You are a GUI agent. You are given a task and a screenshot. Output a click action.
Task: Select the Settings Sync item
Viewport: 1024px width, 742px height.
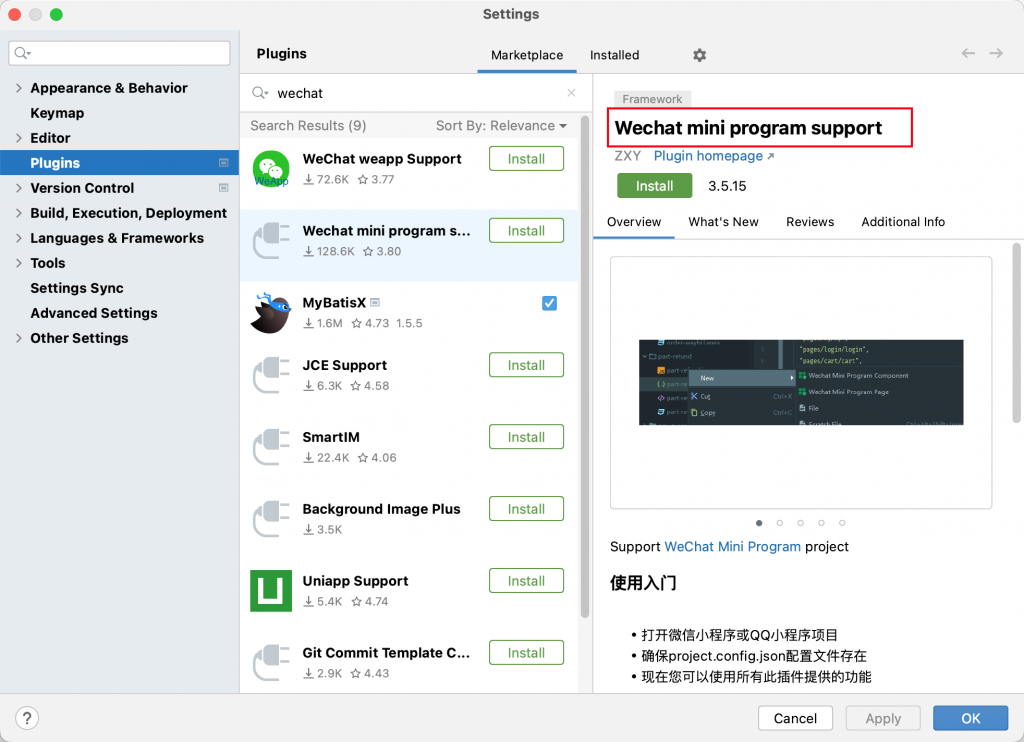point(76,288)
